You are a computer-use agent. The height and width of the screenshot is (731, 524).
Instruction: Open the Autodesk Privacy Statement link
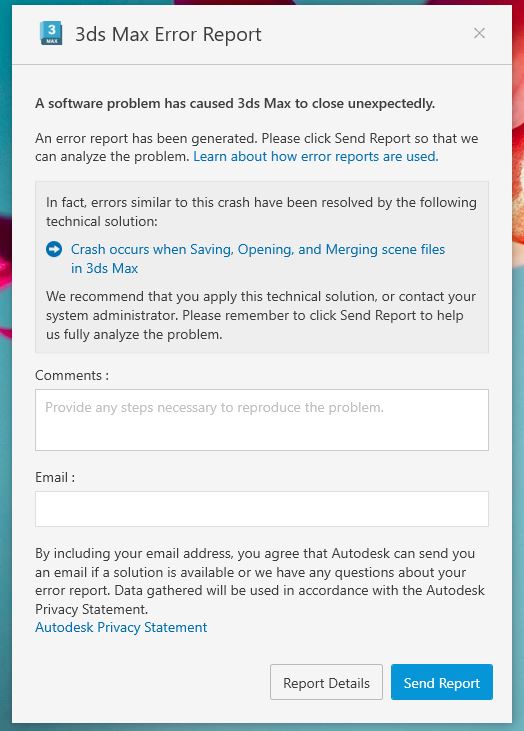(121, 628)
